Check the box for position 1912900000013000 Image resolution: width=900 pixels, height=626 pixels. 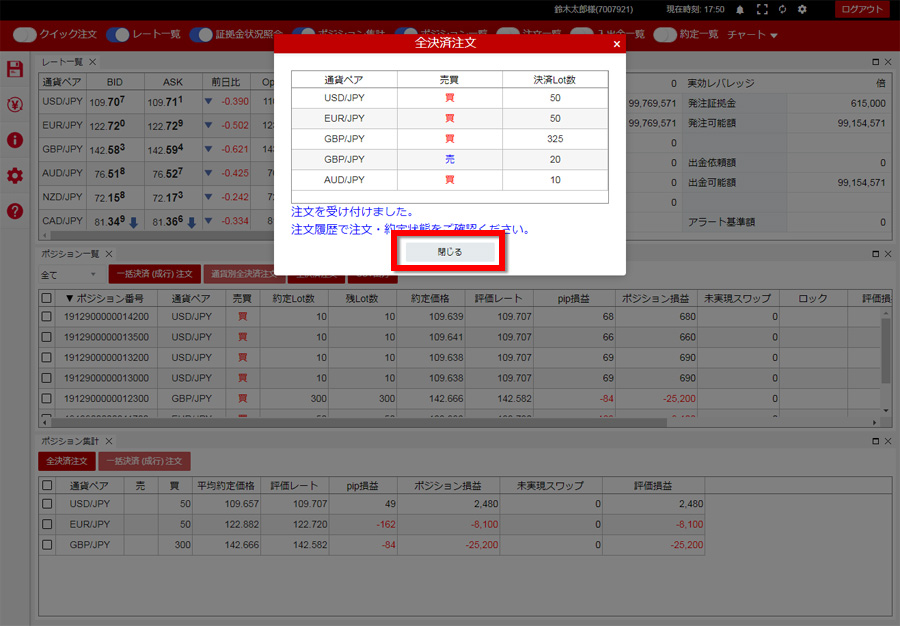[x=46, y=378]
